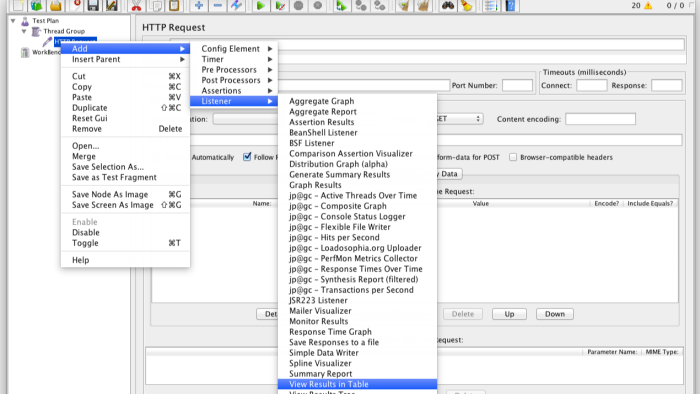This screenshot has width=700, height=394.
Task: Click the Stop test toolbar icon
Action: [x=299, y=5]
